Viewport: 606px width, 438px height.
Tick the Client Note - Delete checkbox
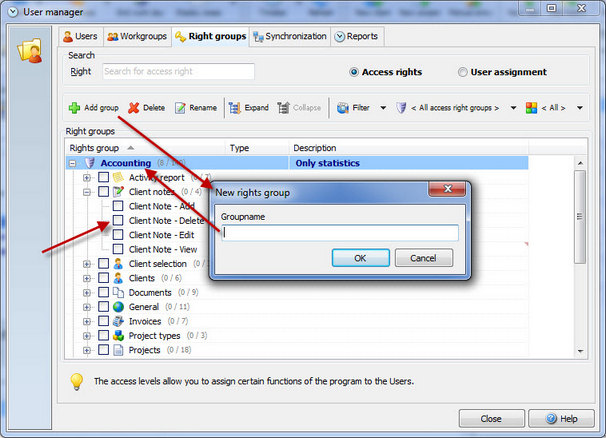118,220
